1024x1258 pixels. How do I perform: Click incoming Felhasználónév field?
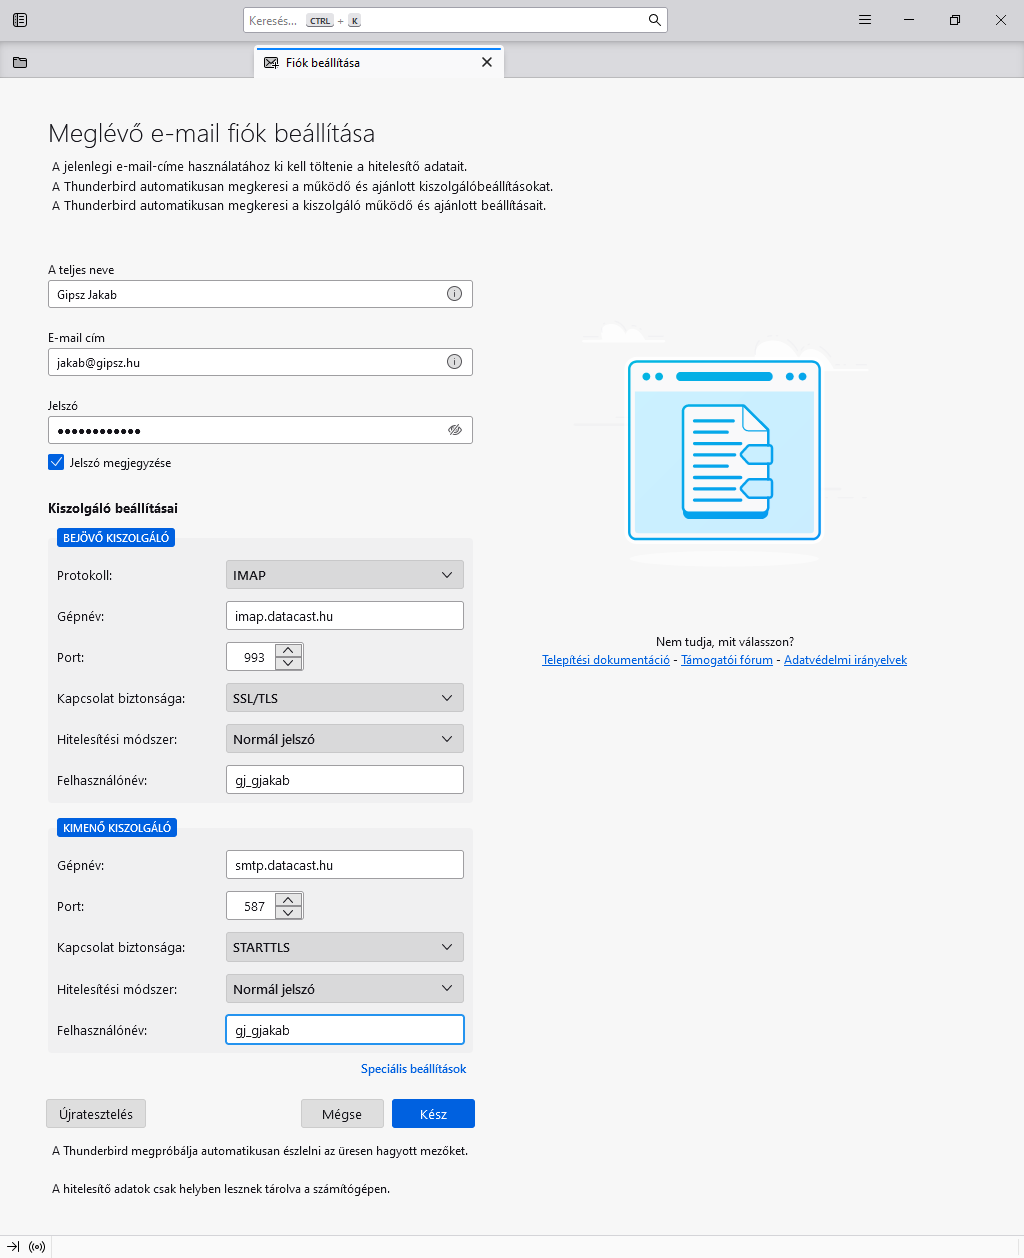tap(345, 780)
